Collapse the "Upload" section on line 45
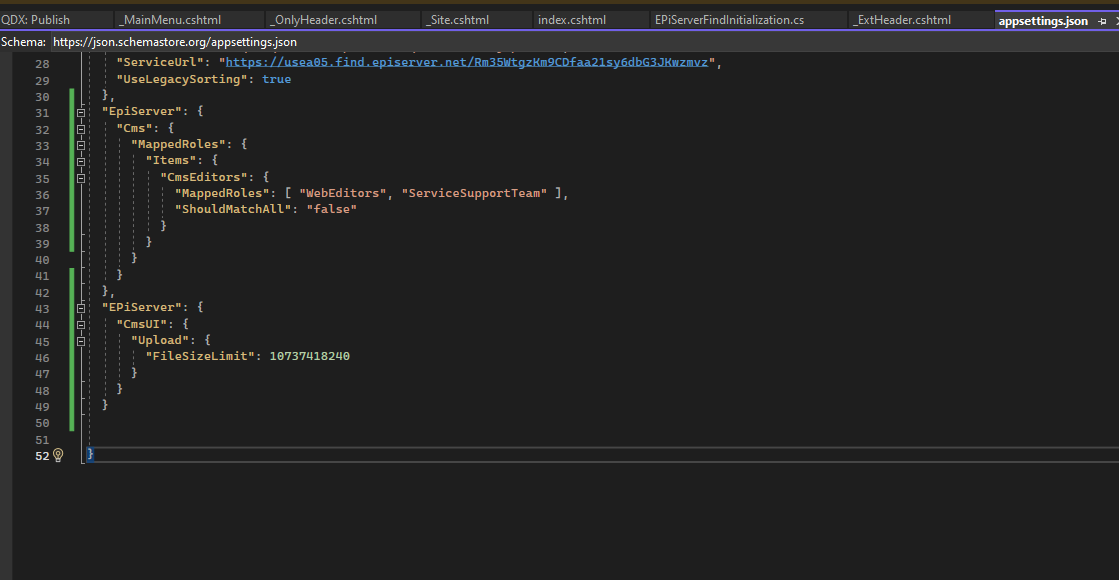 (81, 341)
